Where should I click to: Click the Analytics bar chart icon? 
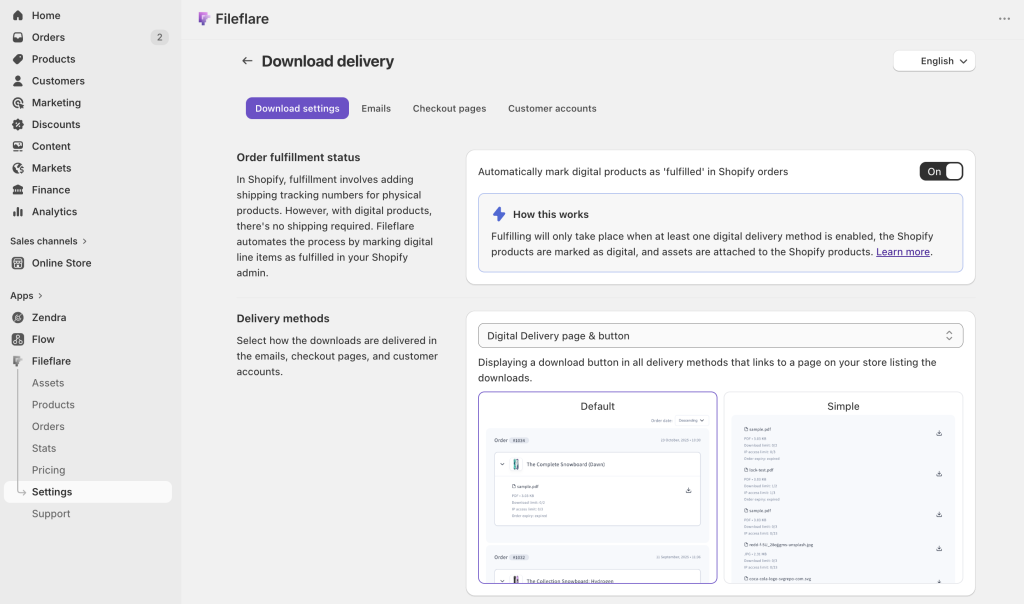point(18,212)
